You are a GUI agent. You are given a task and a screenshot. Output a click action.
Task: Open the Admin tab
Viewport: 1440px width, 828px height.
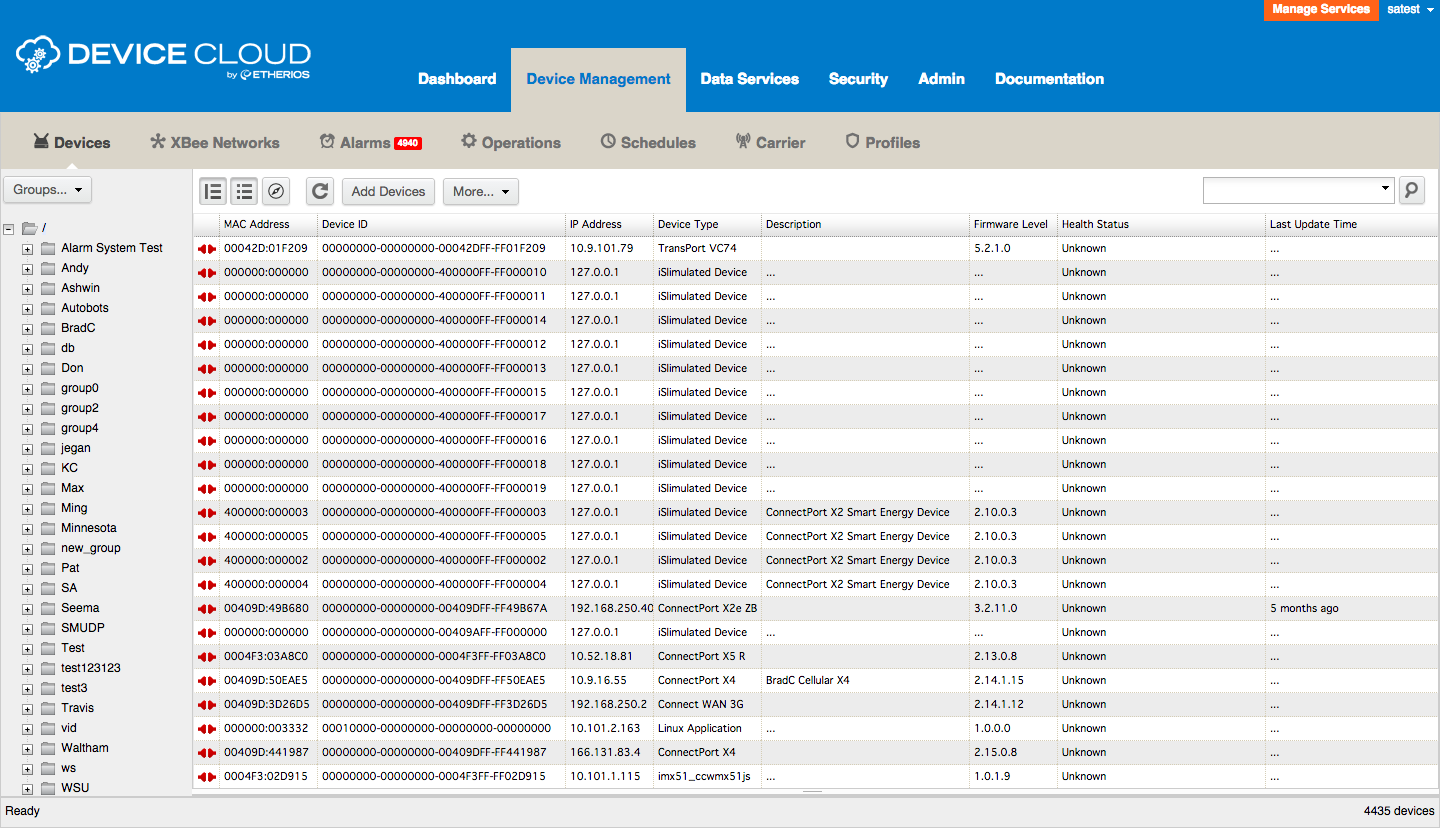tap(942, 79)
